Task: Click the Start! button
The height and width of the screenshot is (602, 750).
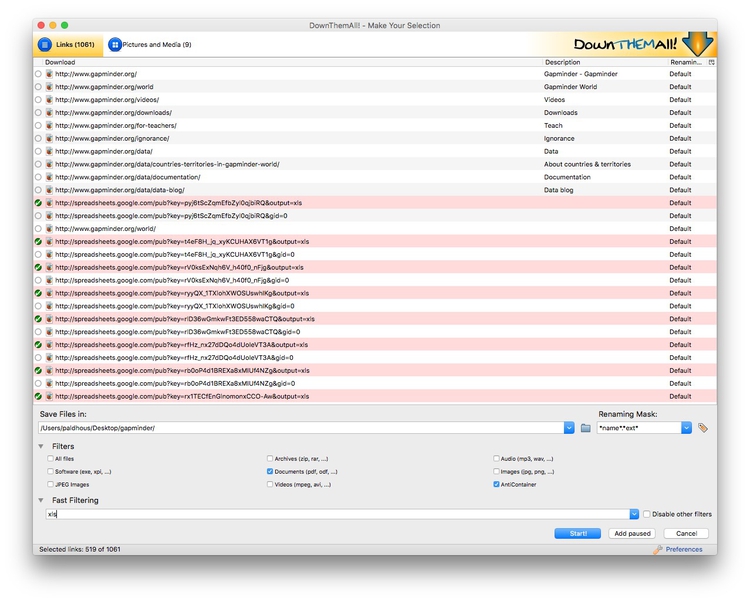Action: click(x=578, y=534)
